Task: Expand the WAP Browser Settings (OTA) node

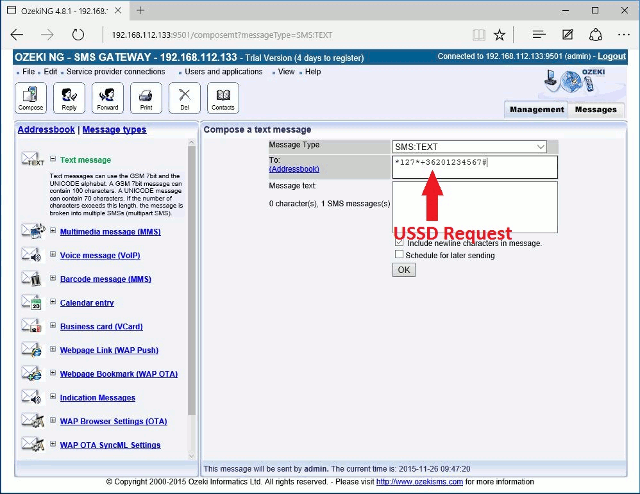Action: [53, 420]
